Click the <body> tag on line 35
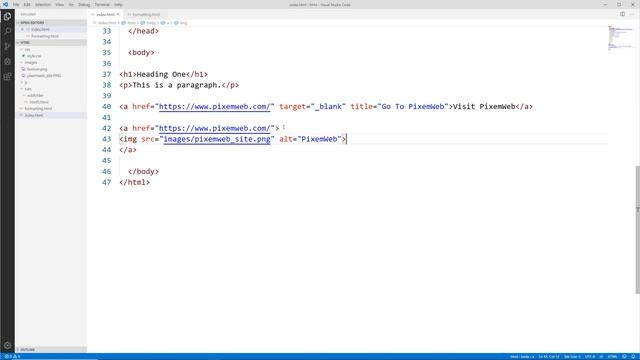The width and height of the screenshot is (640, 360). [141, 53]
